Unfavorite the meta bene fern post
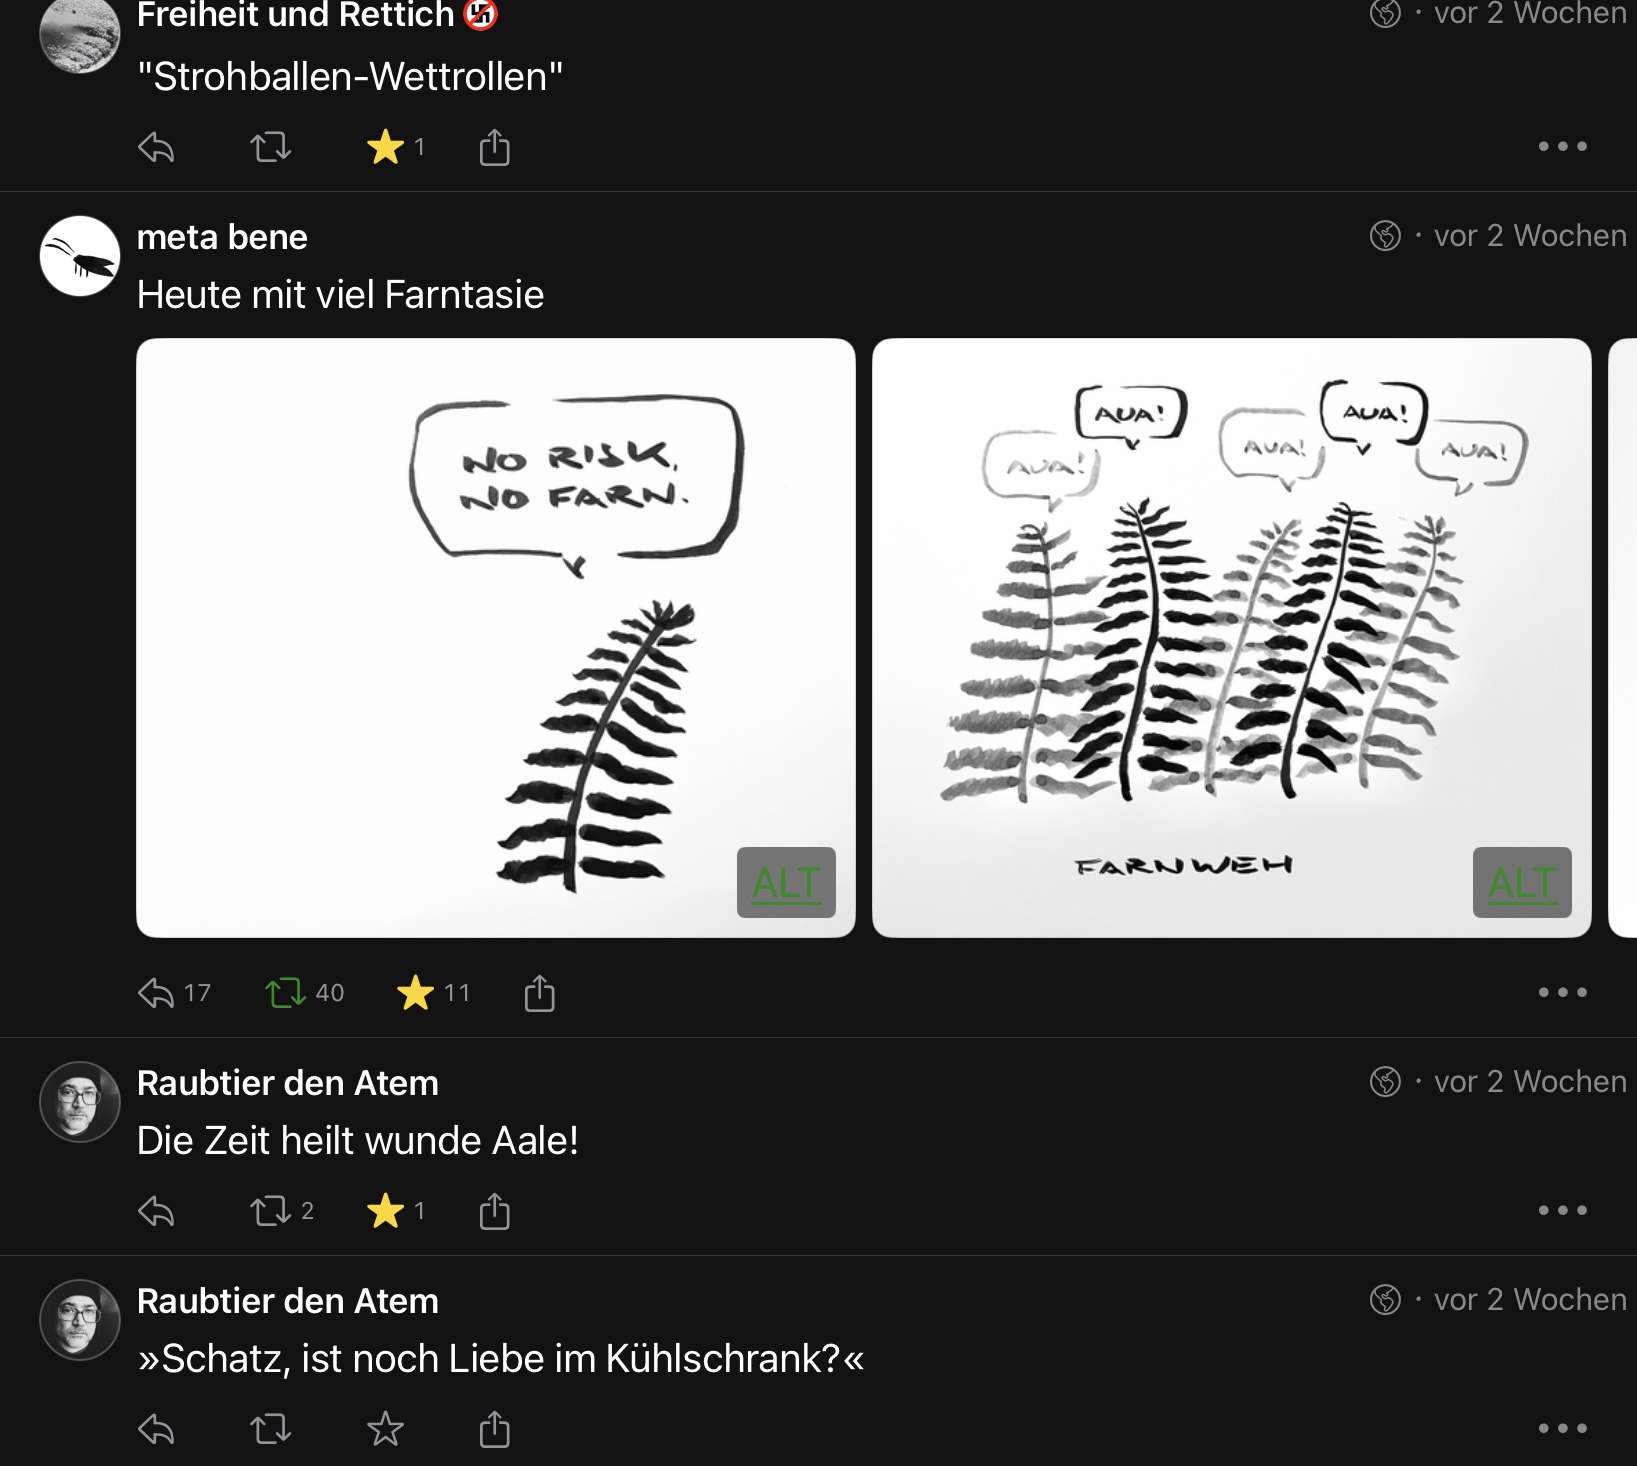Screen dimensions: 1637x1466 pyautogui.click(x=415, y=993)
